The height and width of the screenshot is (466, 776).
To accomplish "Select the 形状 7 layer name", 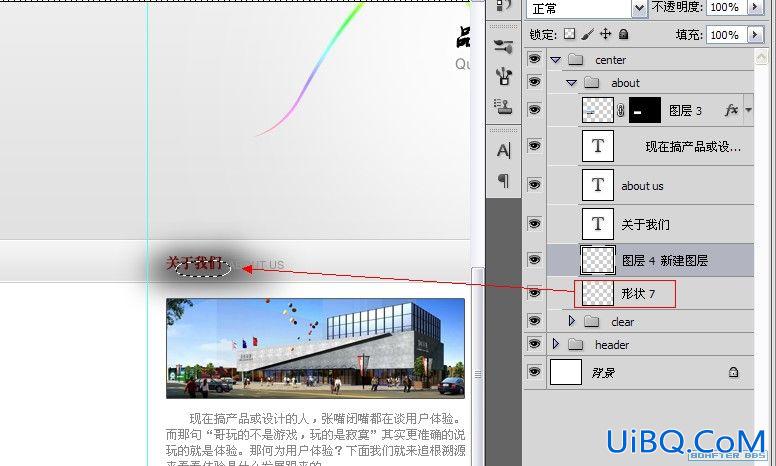I will tap(638, 294).
